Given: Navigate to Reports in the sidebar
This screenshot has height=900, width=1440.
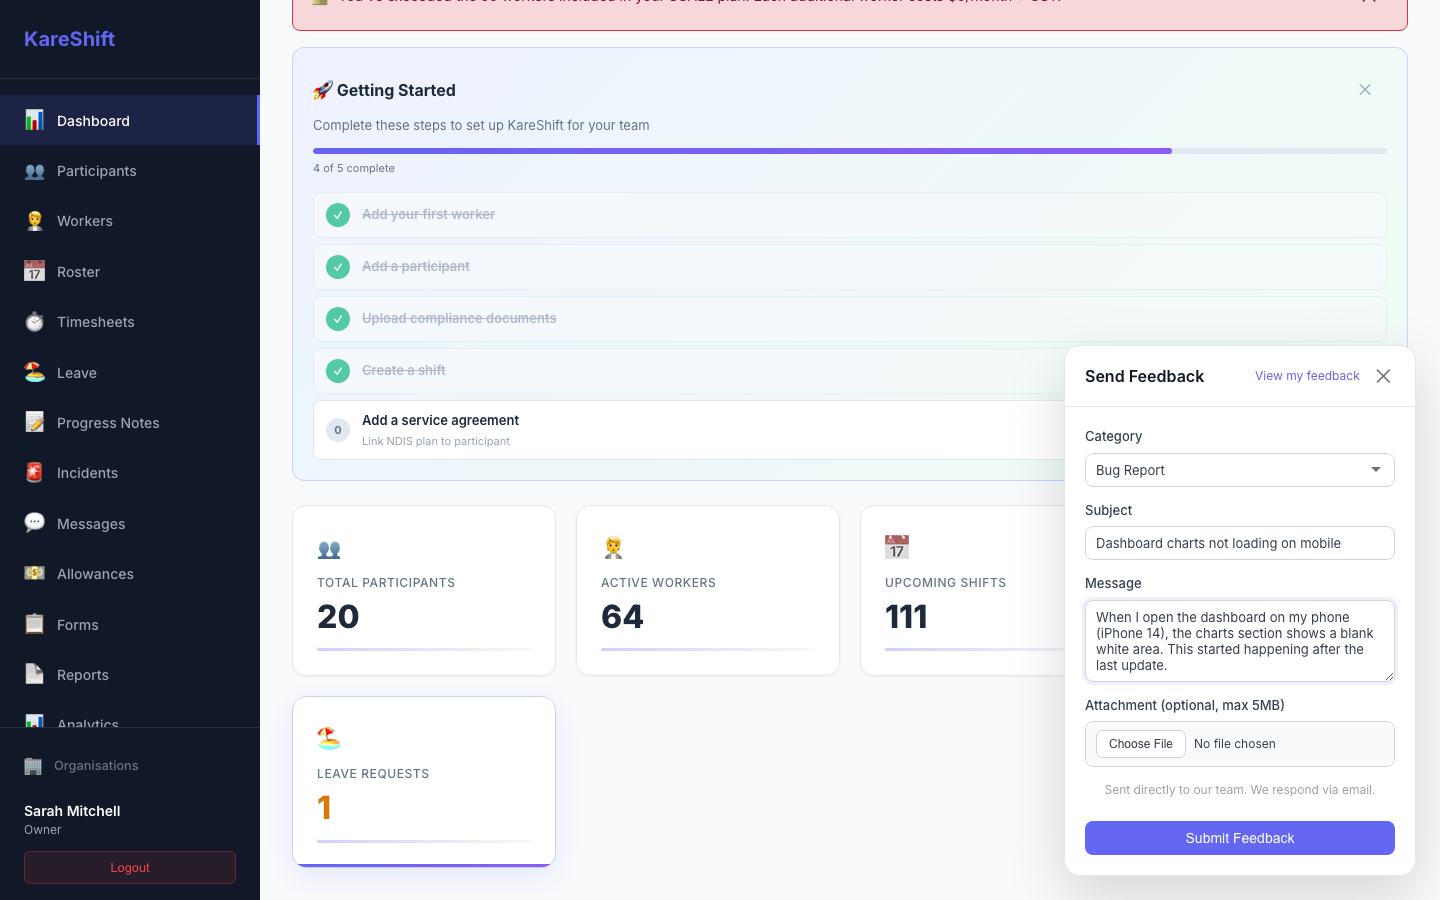Looking at the screenshot, I should [130, 674].
